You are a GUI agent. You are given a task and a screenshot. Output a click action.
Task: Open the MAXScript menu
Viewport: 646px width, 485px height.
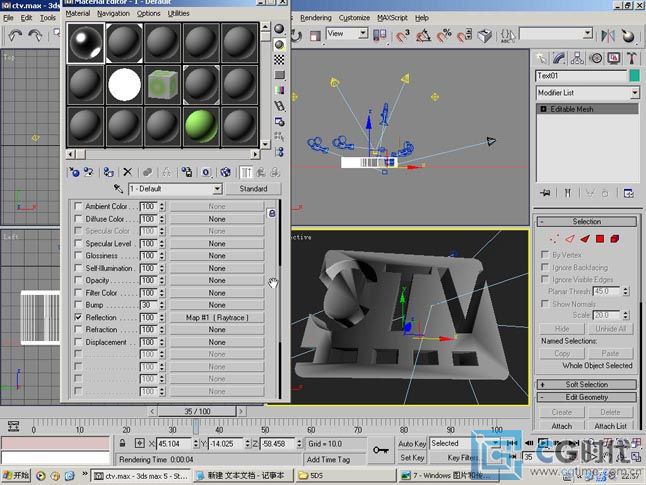(392, 18)
